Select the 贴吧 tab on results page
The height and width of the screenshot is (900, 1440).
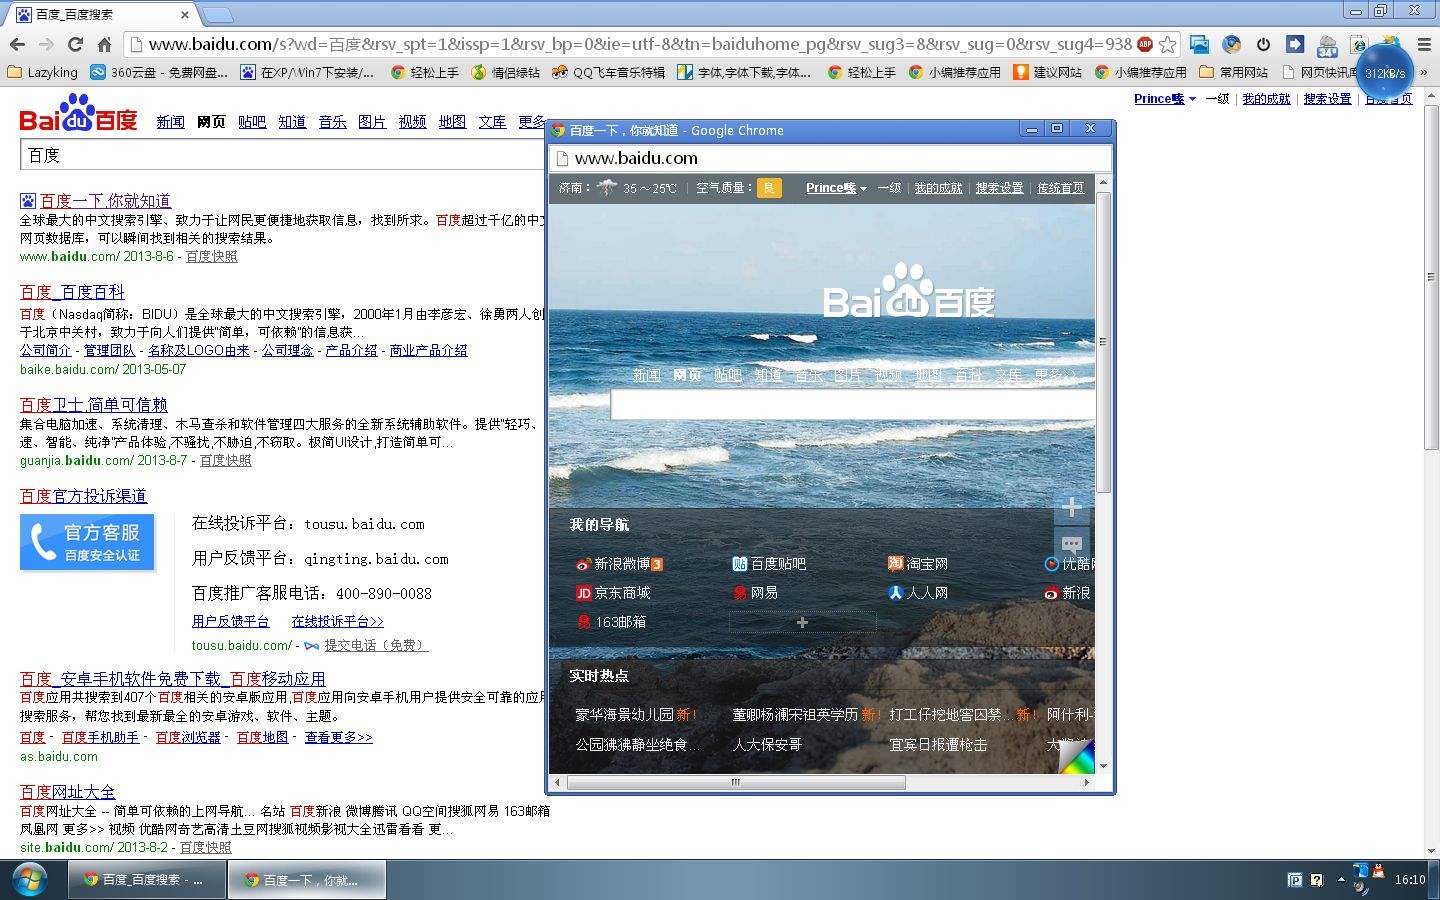point(252,122)
